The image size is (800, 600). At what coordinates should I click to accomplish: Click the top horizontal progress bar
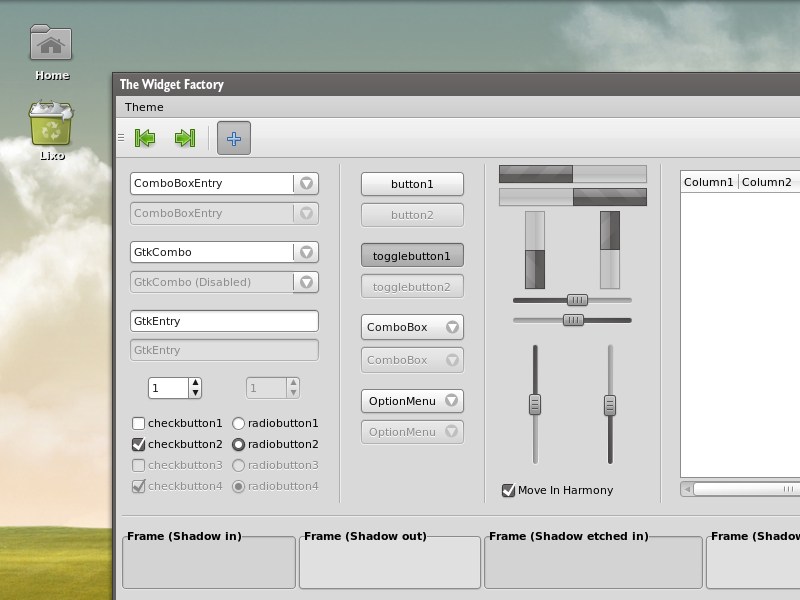(573, 174)
